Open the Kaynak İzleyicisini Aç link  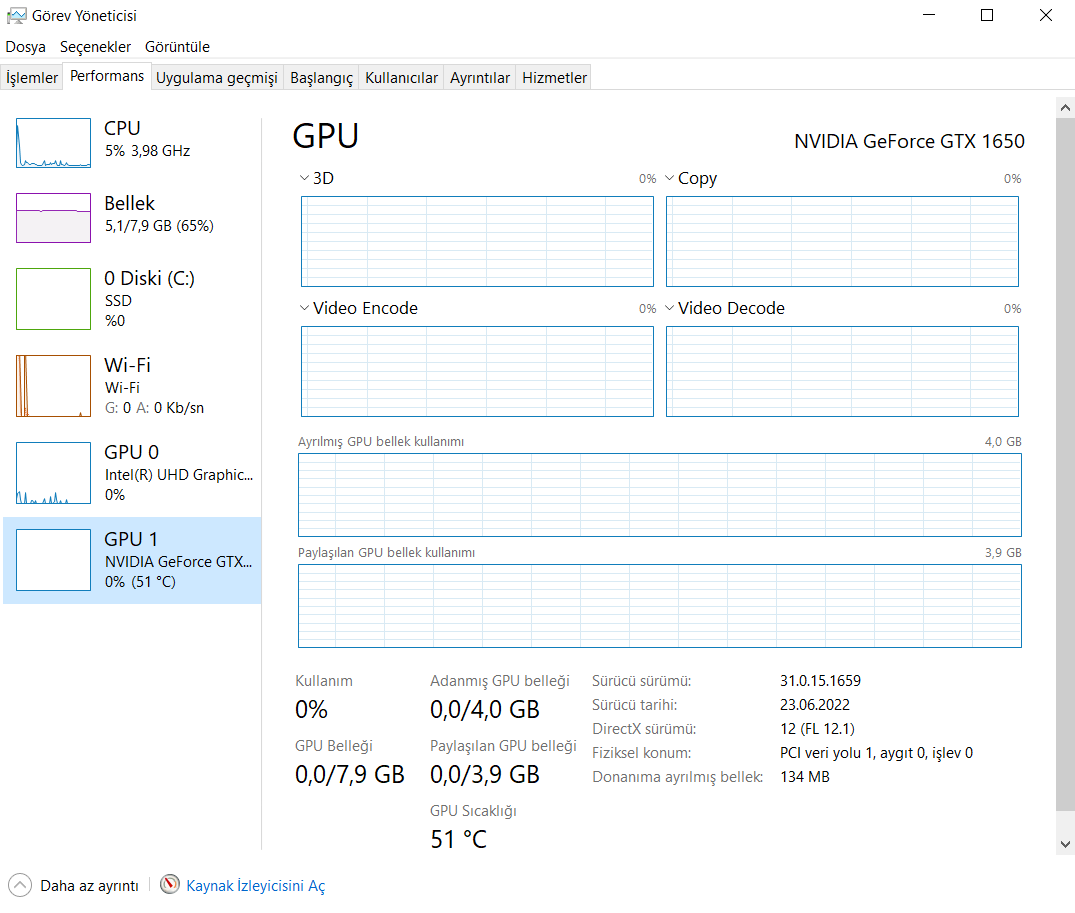pyautogui.click(x=255, y=886)
